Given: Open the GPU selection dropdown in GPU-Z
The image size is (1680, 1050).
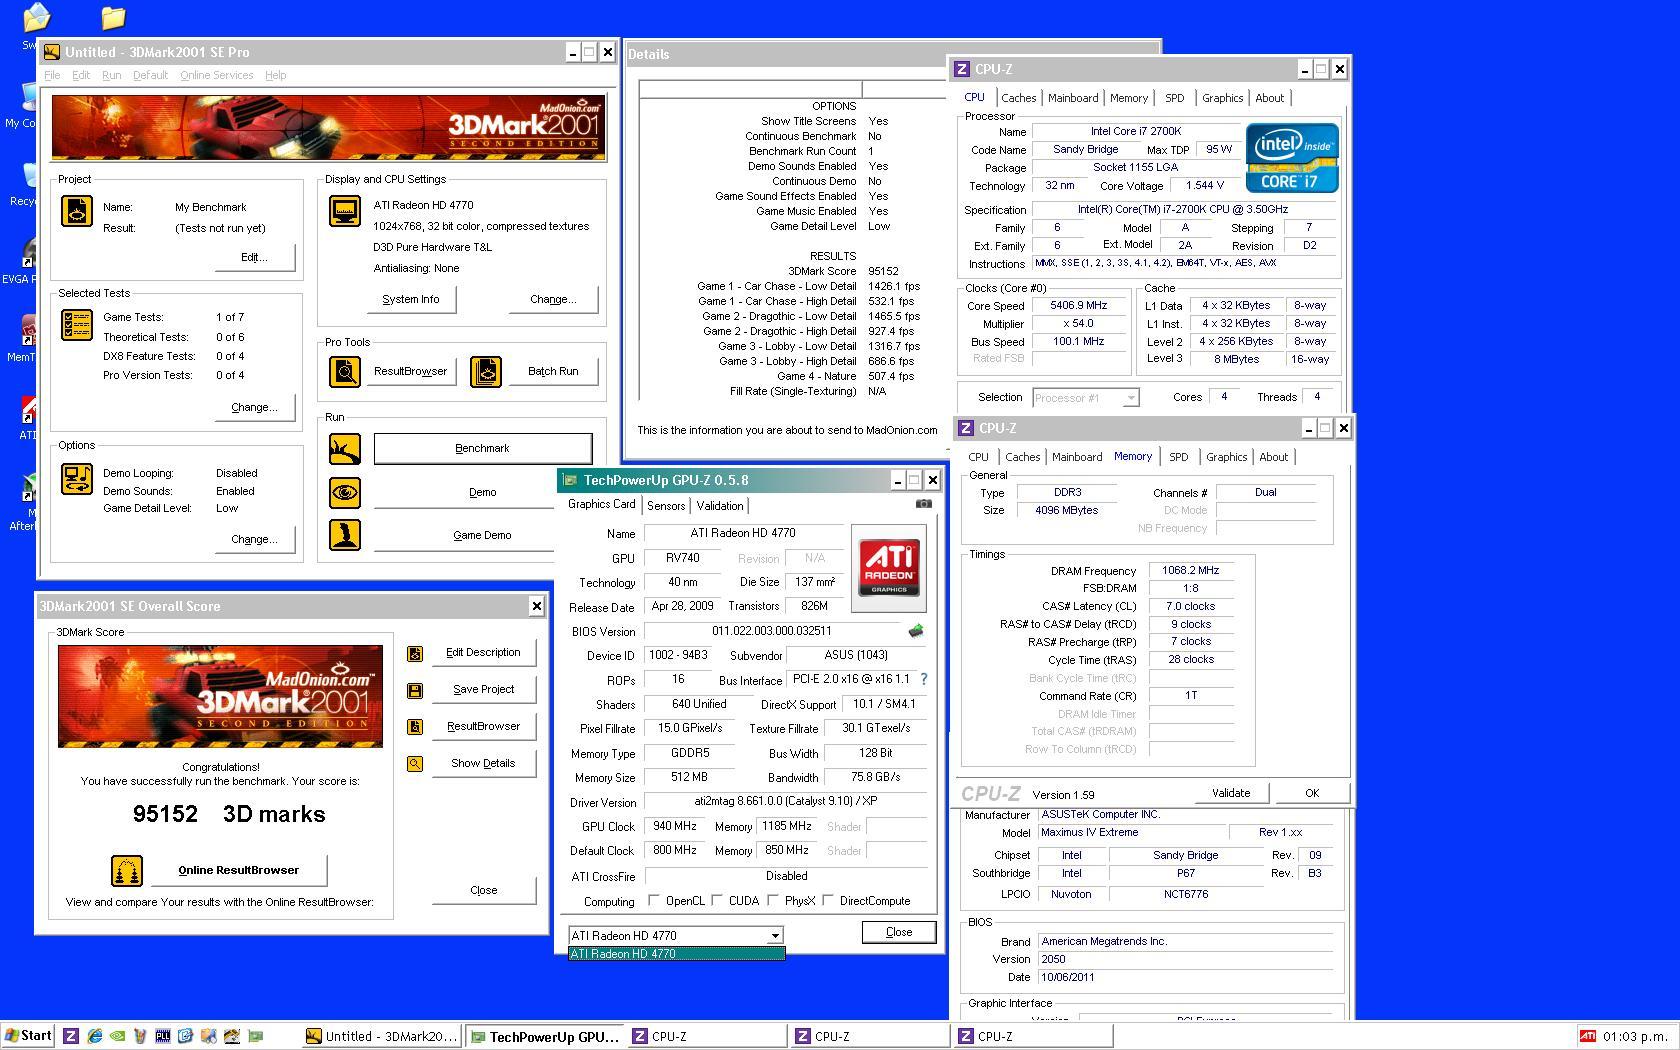Looking at the screenshot, I should tap(774, 936).
